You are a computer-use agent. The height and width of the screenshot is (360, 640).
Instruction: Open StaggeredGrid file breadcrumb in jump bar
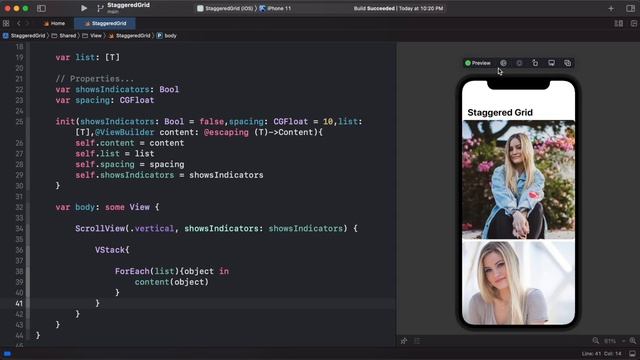pyautogui.click(x=129, y=36)
